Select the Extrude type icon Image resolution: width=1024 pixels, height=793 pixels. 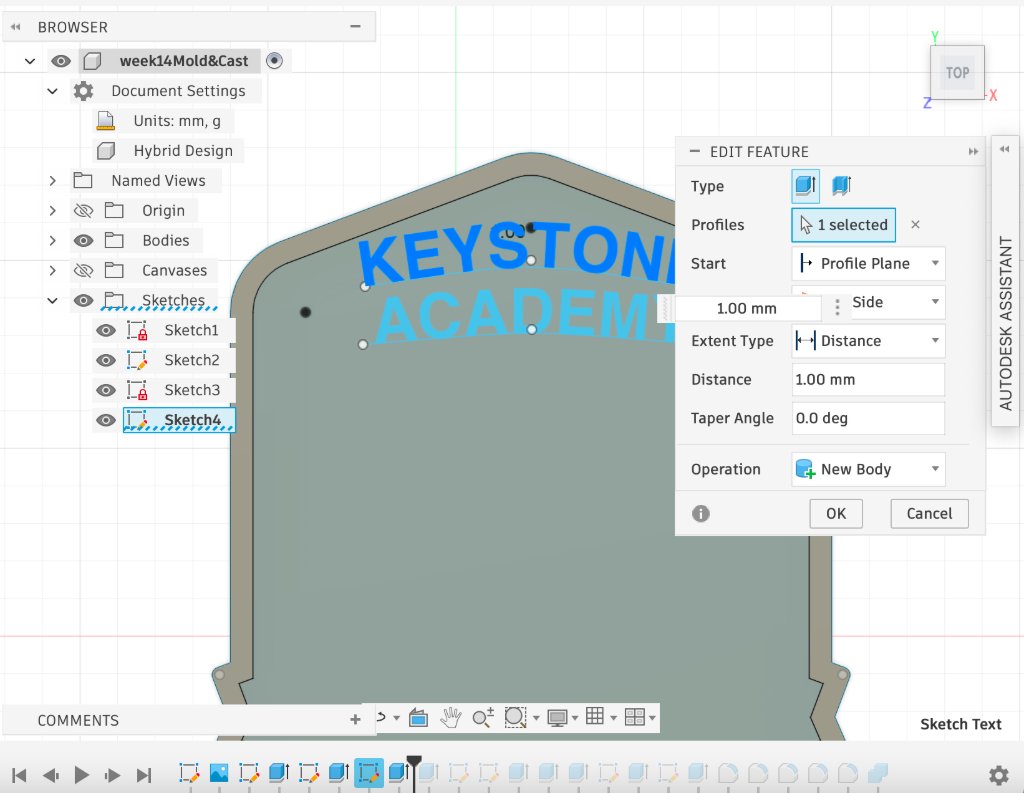[806, 186]
